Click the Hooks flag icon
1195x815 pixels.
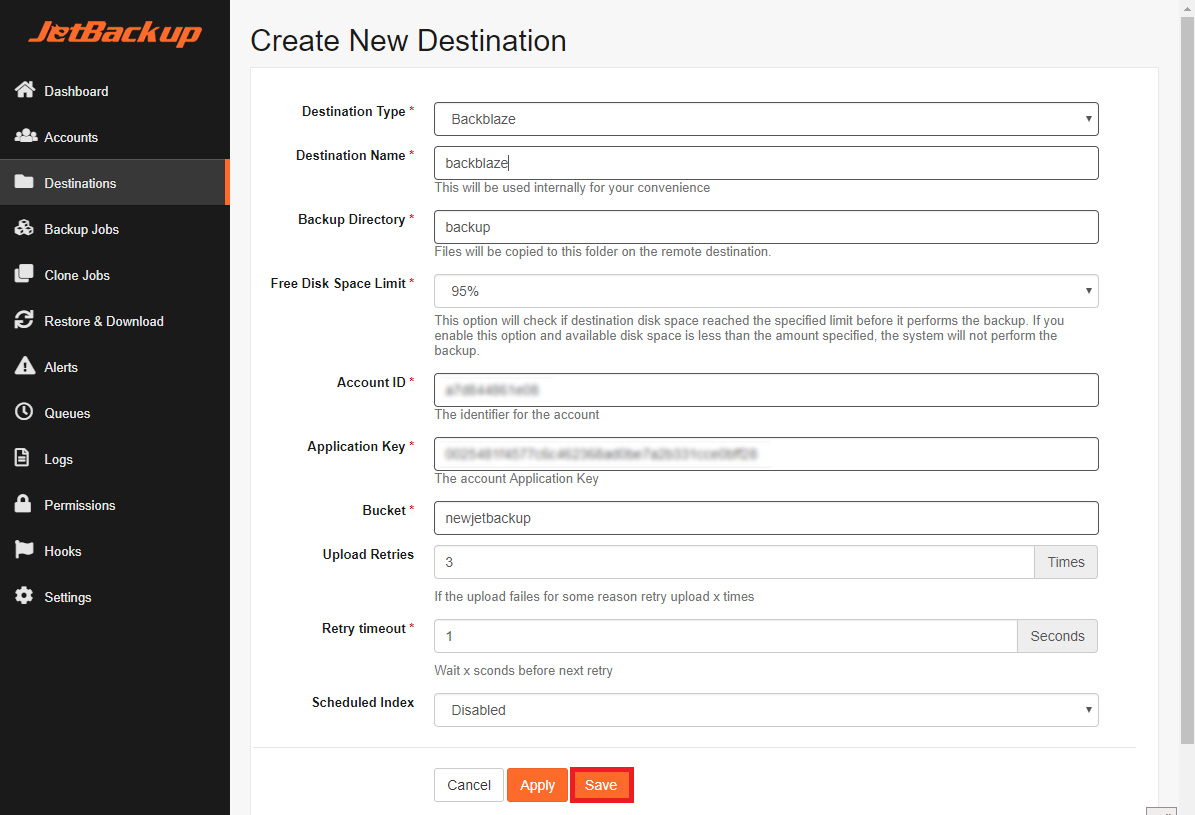click(24, 550)
